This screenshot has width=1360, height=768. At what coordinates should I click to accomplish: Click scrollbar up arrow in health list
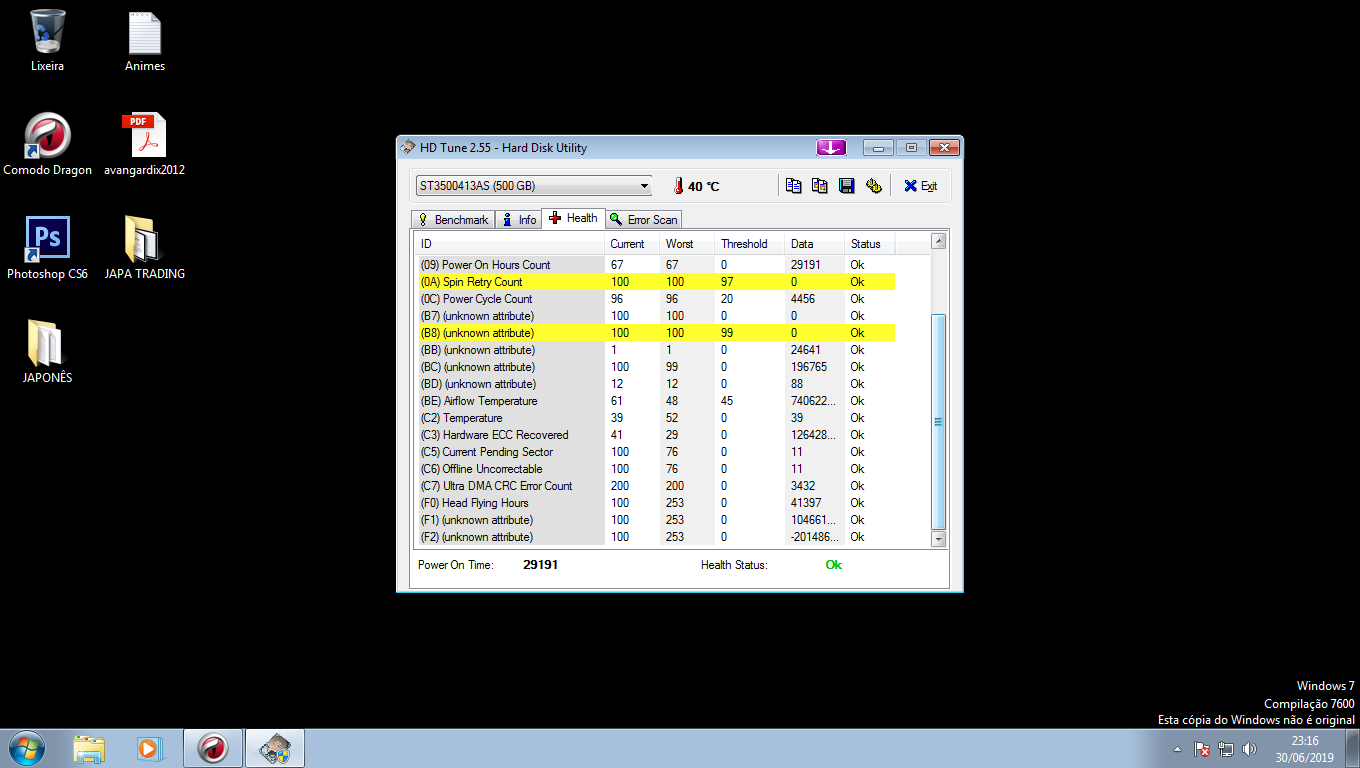[x=938, y=241]
